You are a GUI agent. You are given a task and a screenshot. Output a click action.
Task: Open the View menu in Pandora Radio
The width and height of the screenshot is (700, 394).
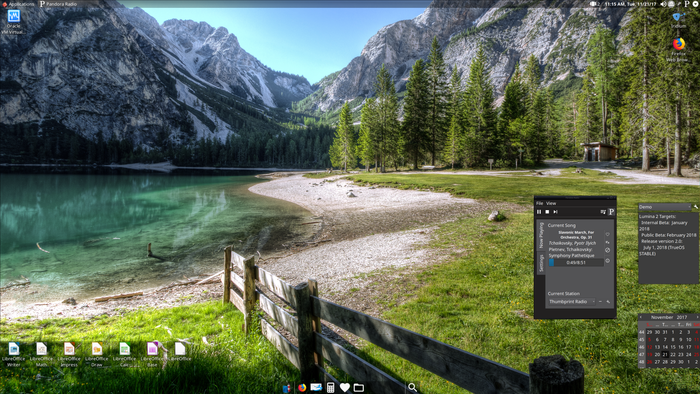click(551, 203)
